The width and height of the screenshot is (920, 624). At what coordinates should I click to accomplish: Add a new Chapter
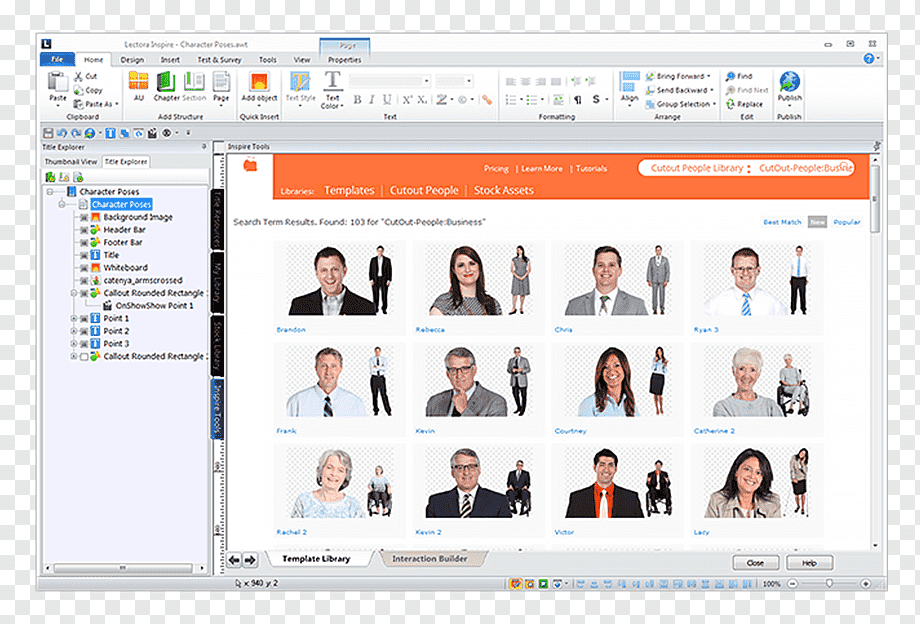167,86
